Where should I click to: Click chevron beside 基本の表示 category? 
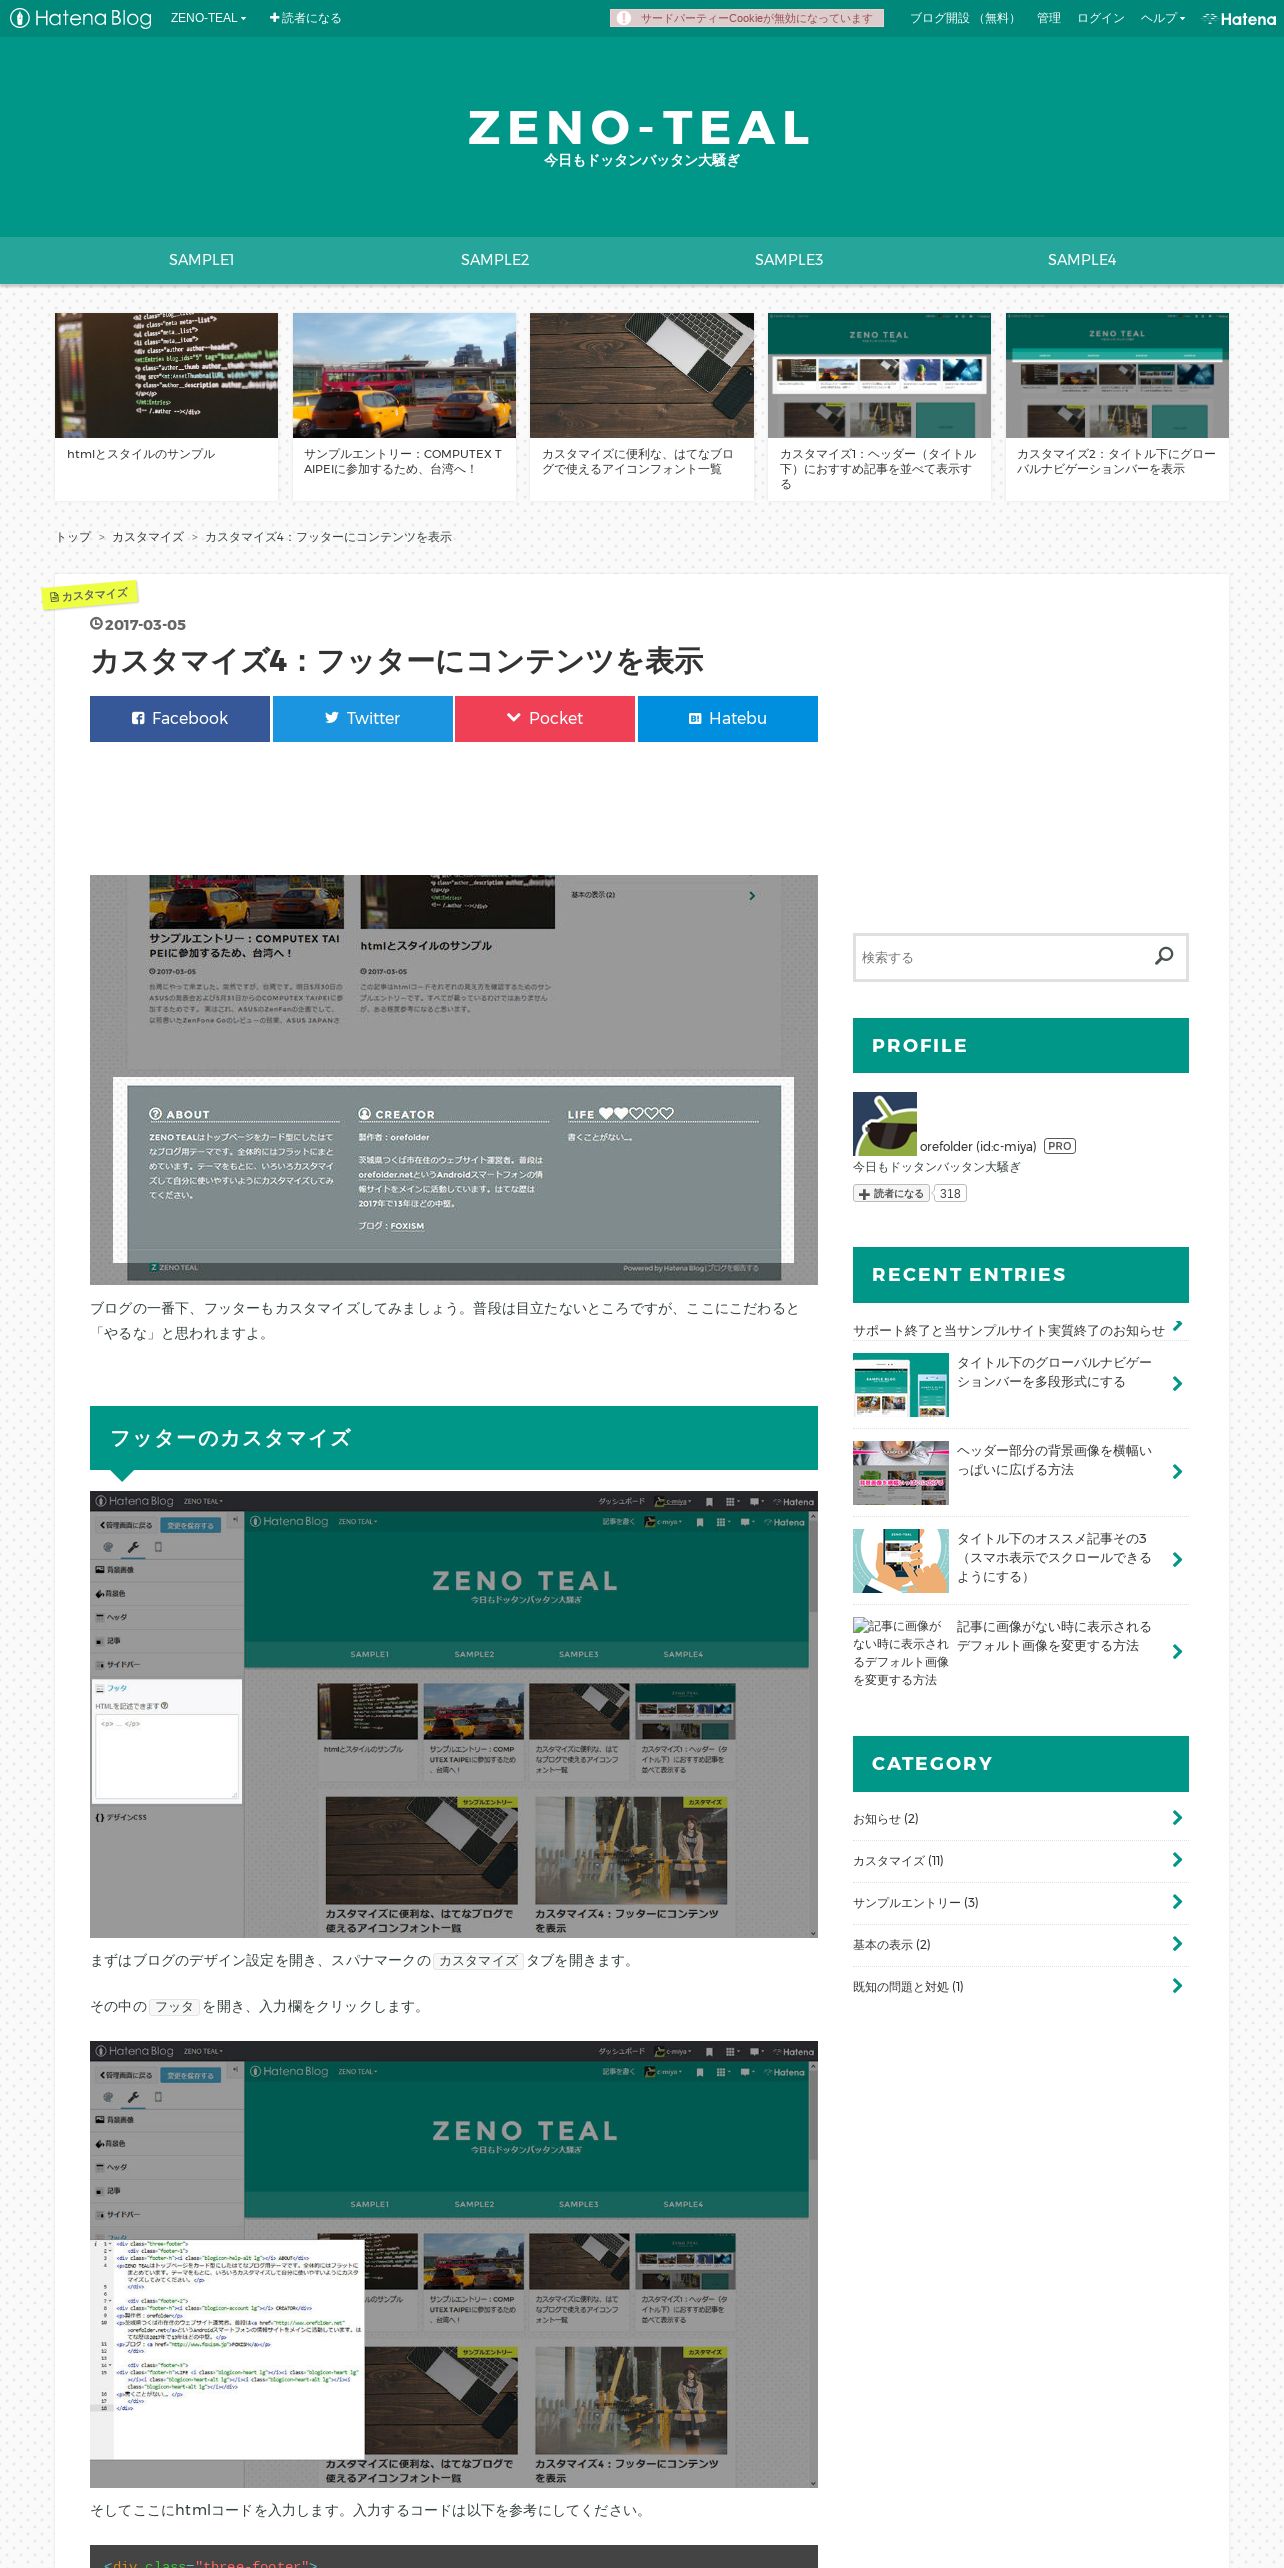(1177, 1944)
